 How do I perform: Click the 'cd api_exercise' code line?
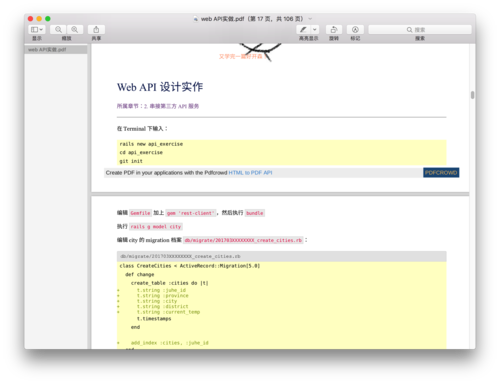[x=141, y=152]
